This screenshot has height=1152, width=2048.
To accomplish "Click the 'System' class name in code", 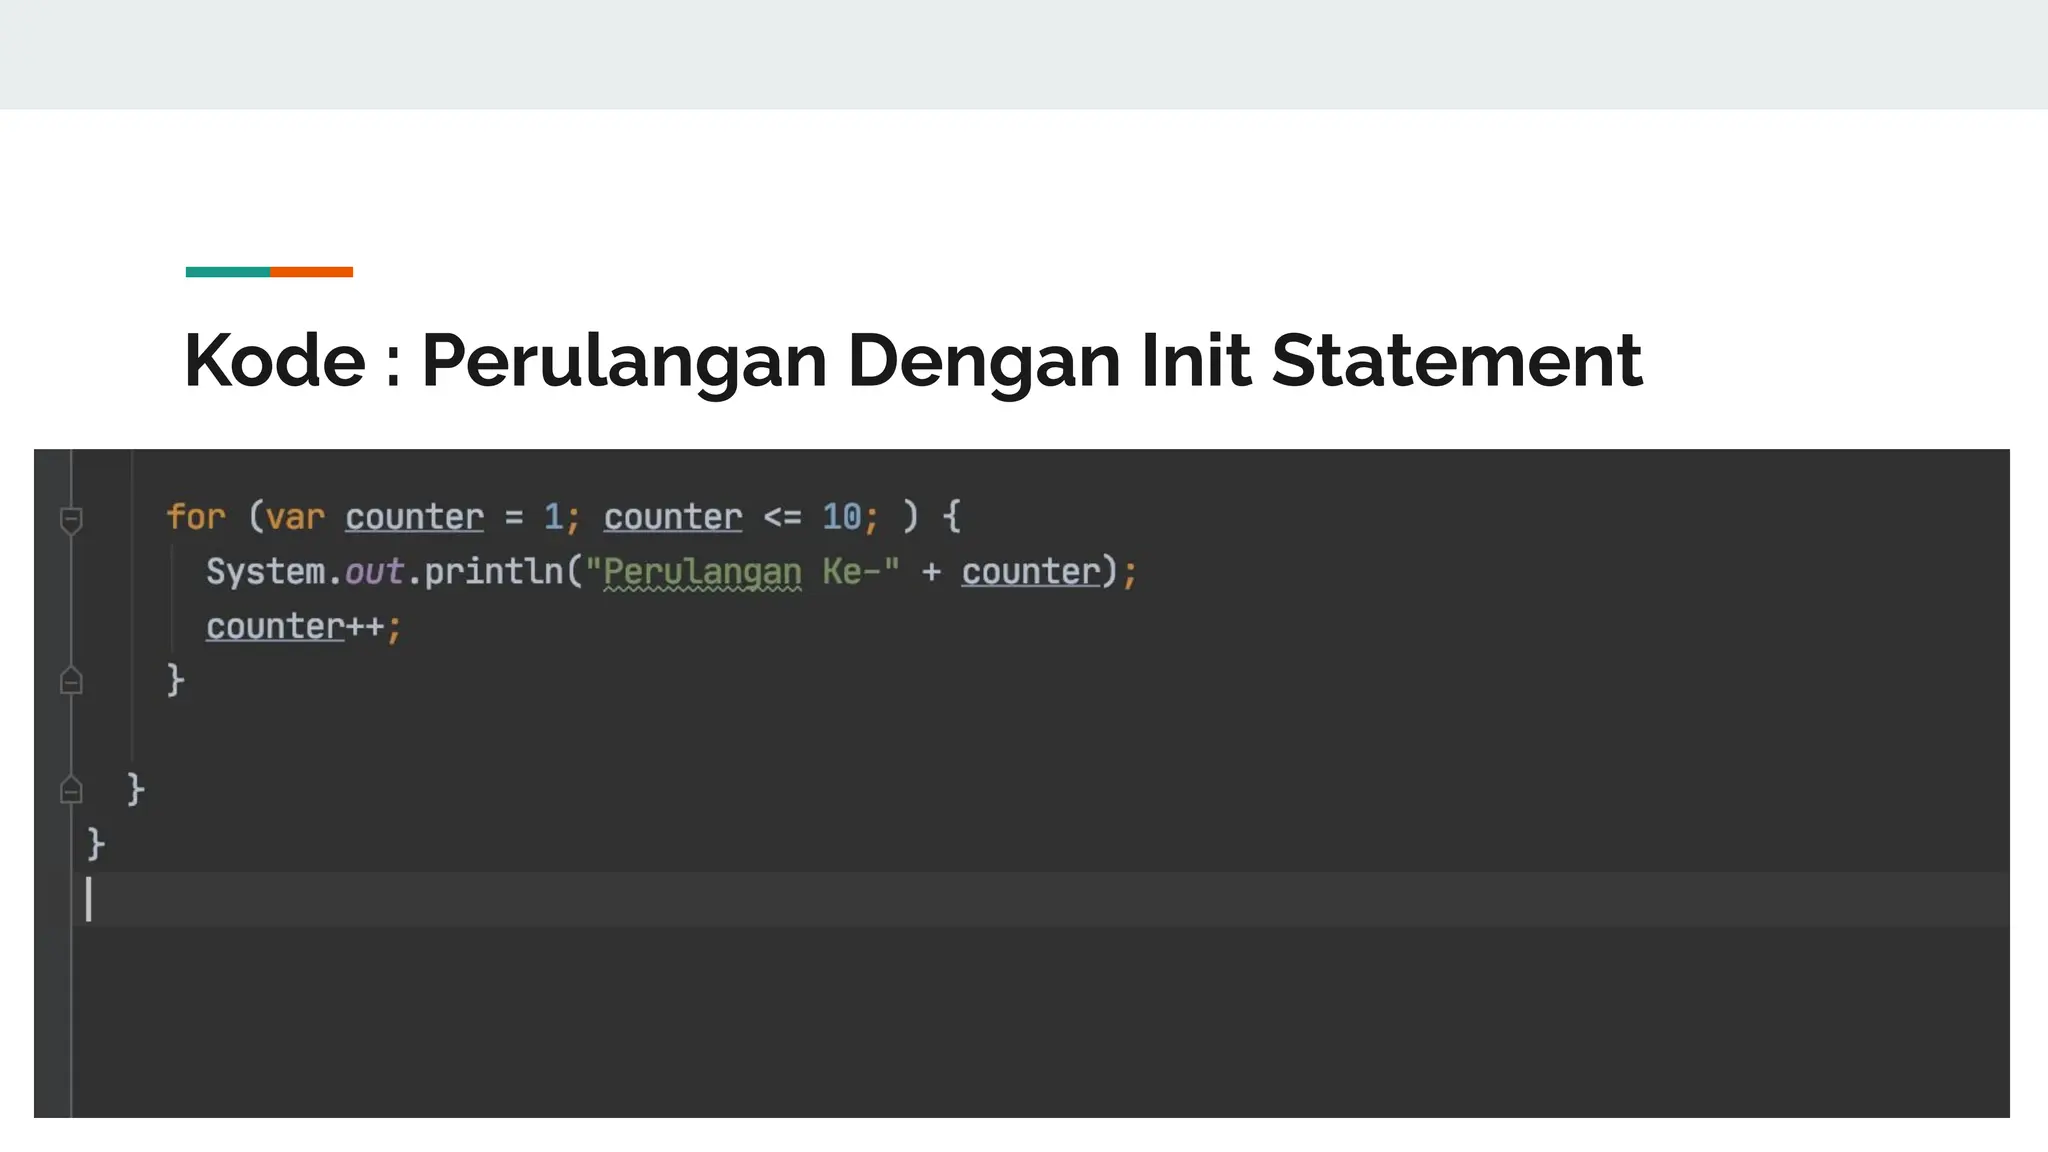I will point(266,572).
